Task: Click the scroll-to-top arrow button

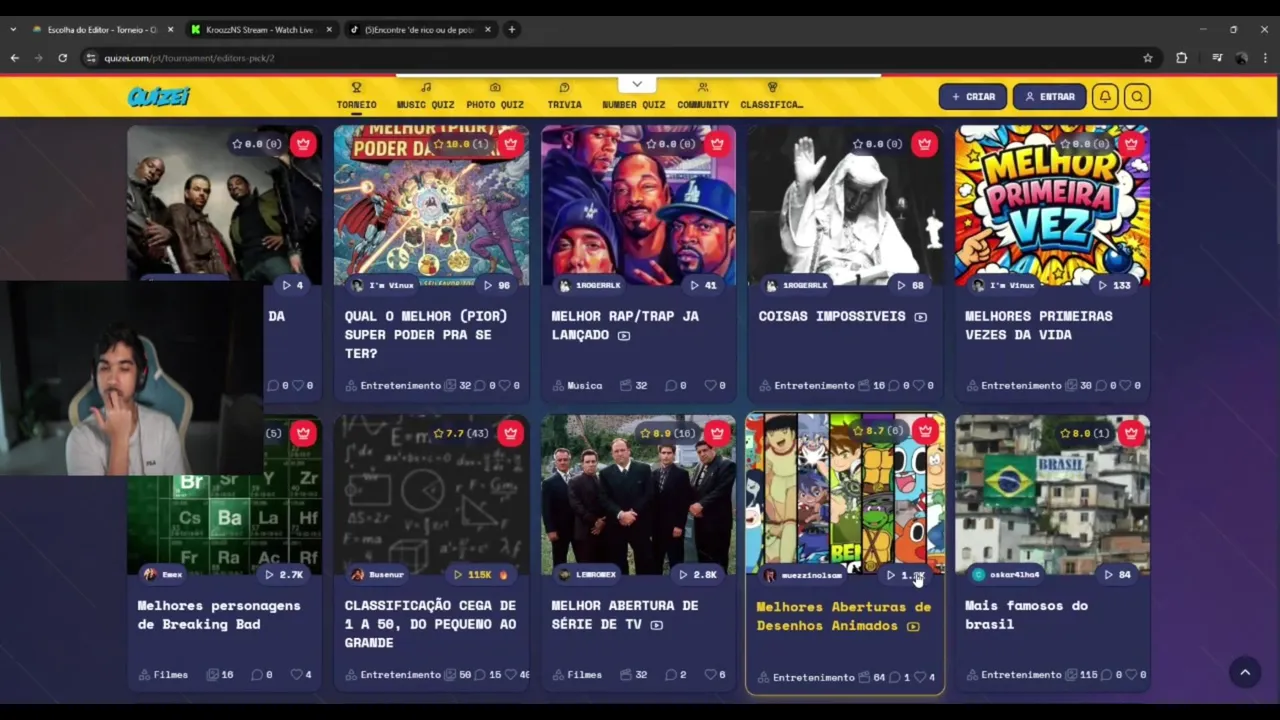Action: pyautogui.click(x=1245, y=673)
